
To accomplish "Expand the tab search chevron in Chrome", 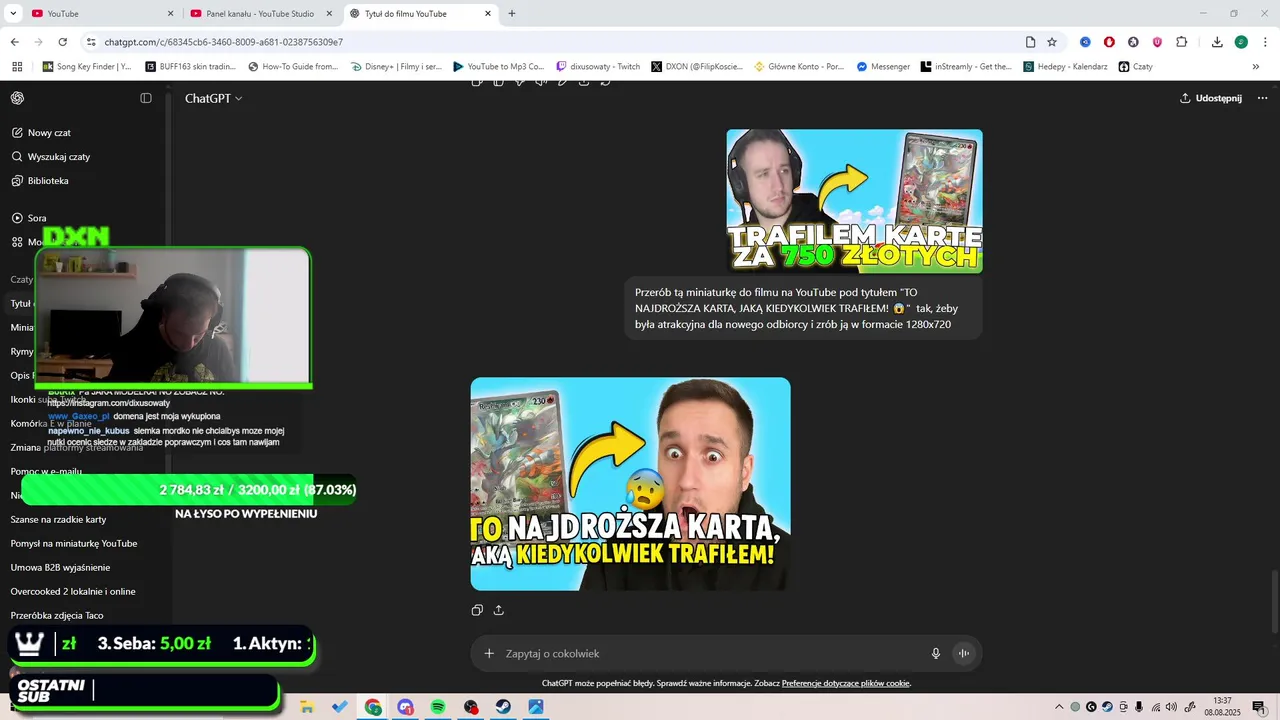I will point(13,13).
